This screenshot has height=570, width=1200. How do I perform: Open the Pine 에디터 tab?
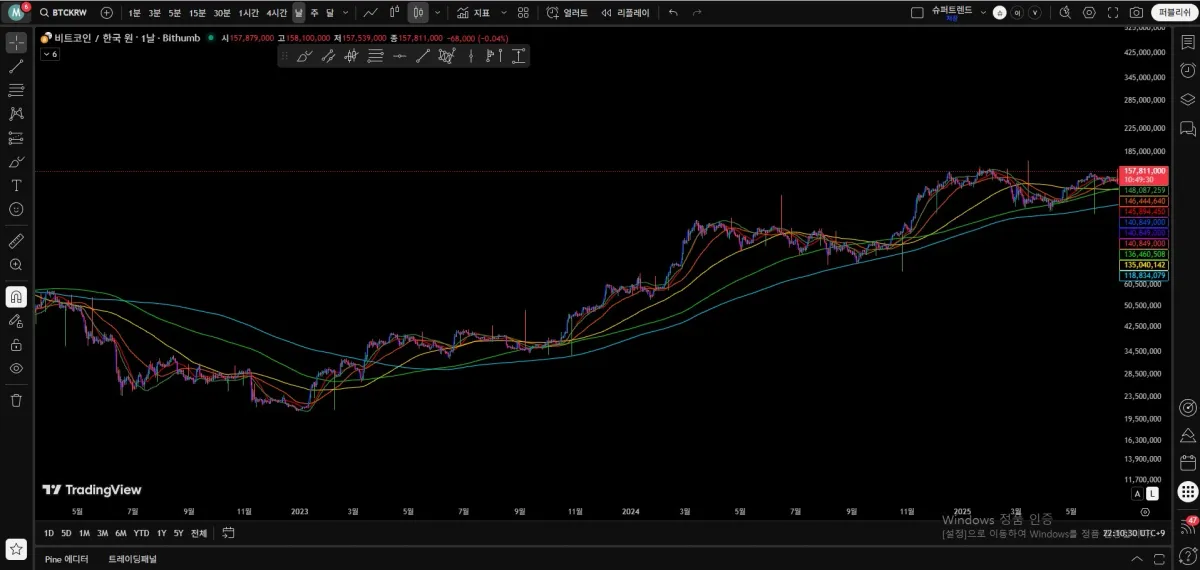pos(67,559)
